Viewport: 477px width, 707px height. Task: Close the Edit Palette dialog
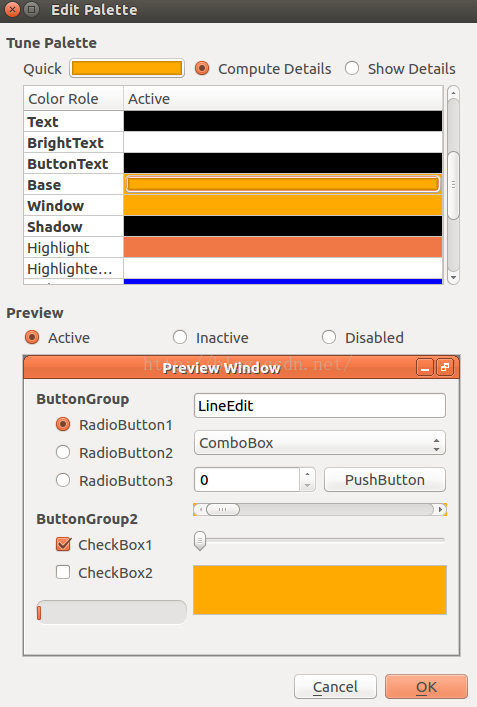12,9
